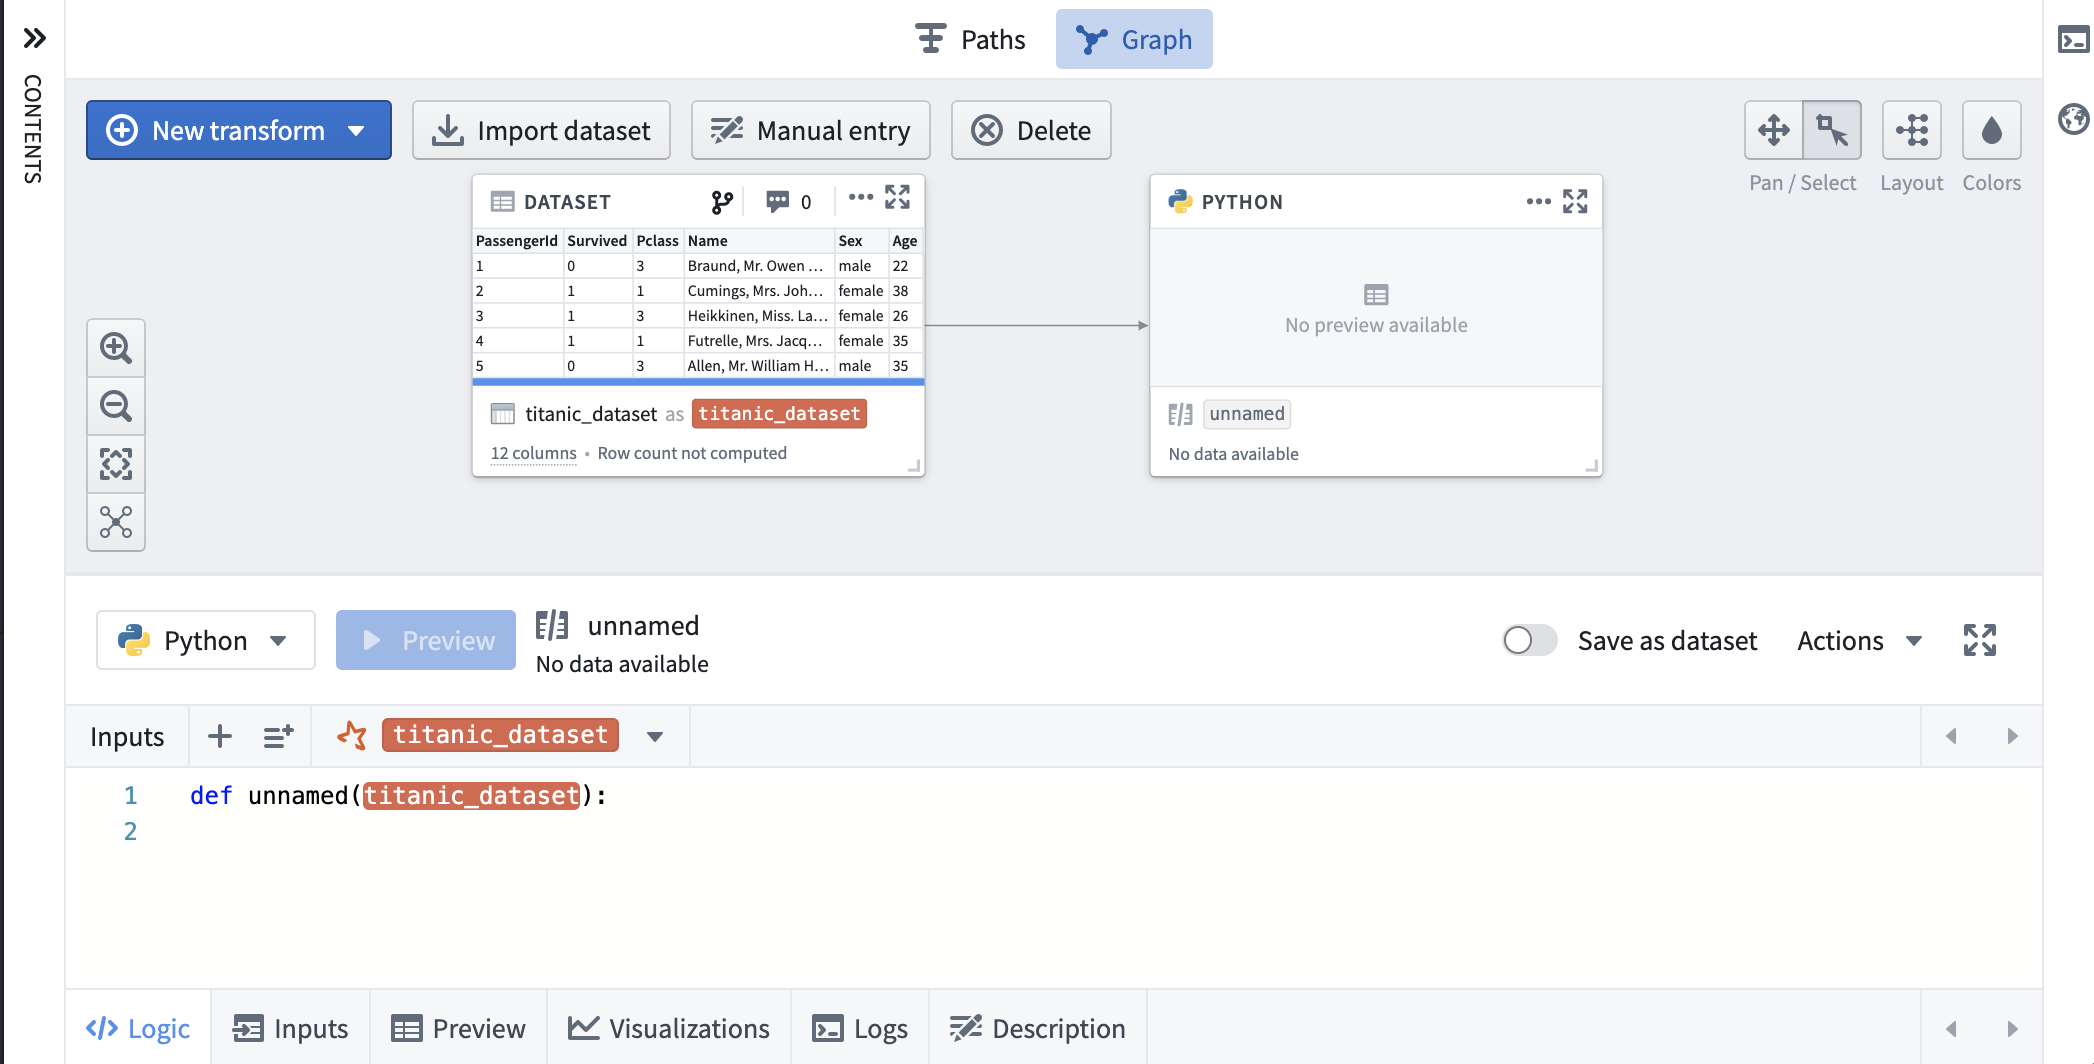The image size is (2094, 1064).
Task: Open the Layout graph options
Action: click(1911, 130)
